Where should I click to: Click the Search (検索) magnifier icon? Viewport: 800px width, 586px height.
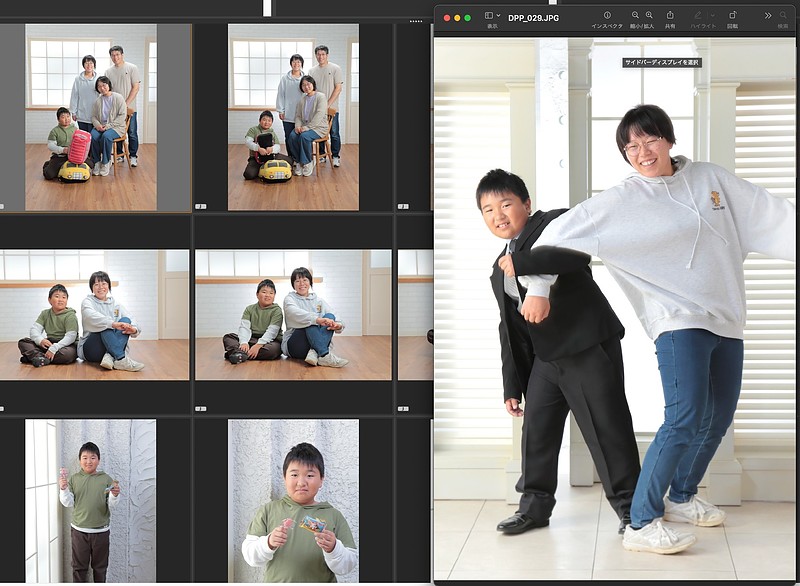(x=784, y=16)
